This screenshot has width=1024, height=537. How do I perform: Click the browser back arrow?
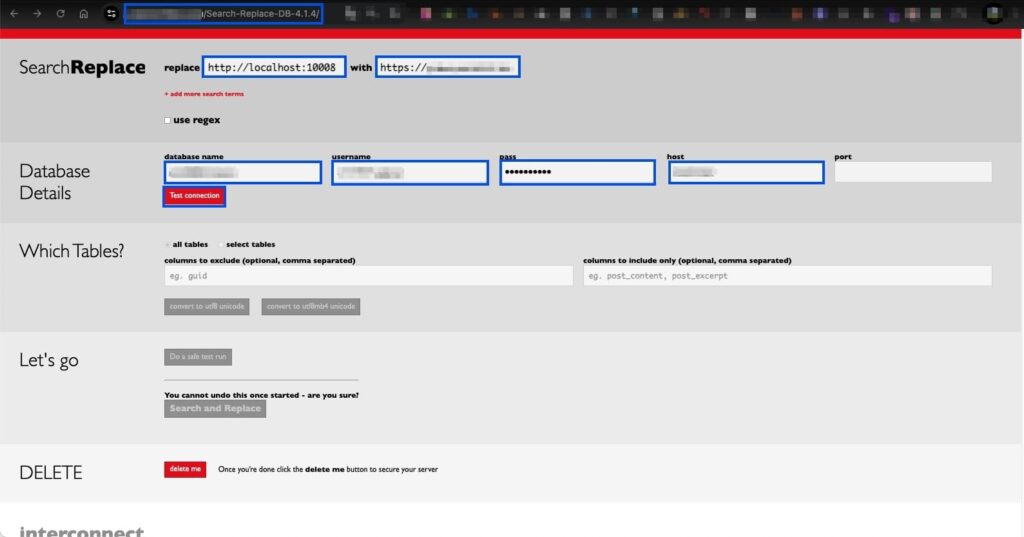(x=14, y=13)
